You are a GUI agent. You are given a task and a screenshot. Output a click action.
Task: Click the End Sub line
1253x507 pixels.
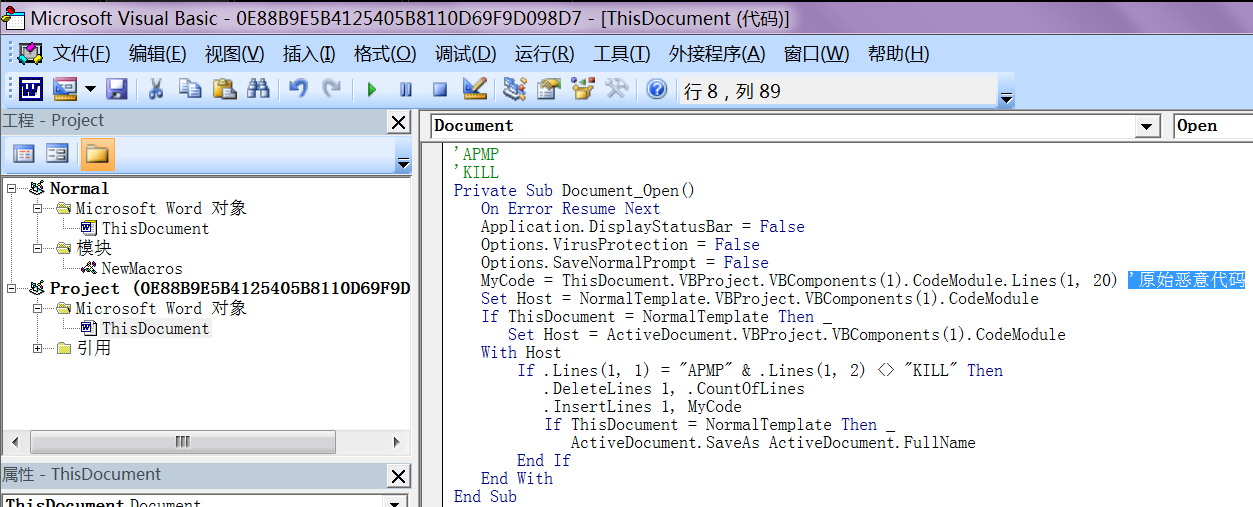click(x=485, y=496)
